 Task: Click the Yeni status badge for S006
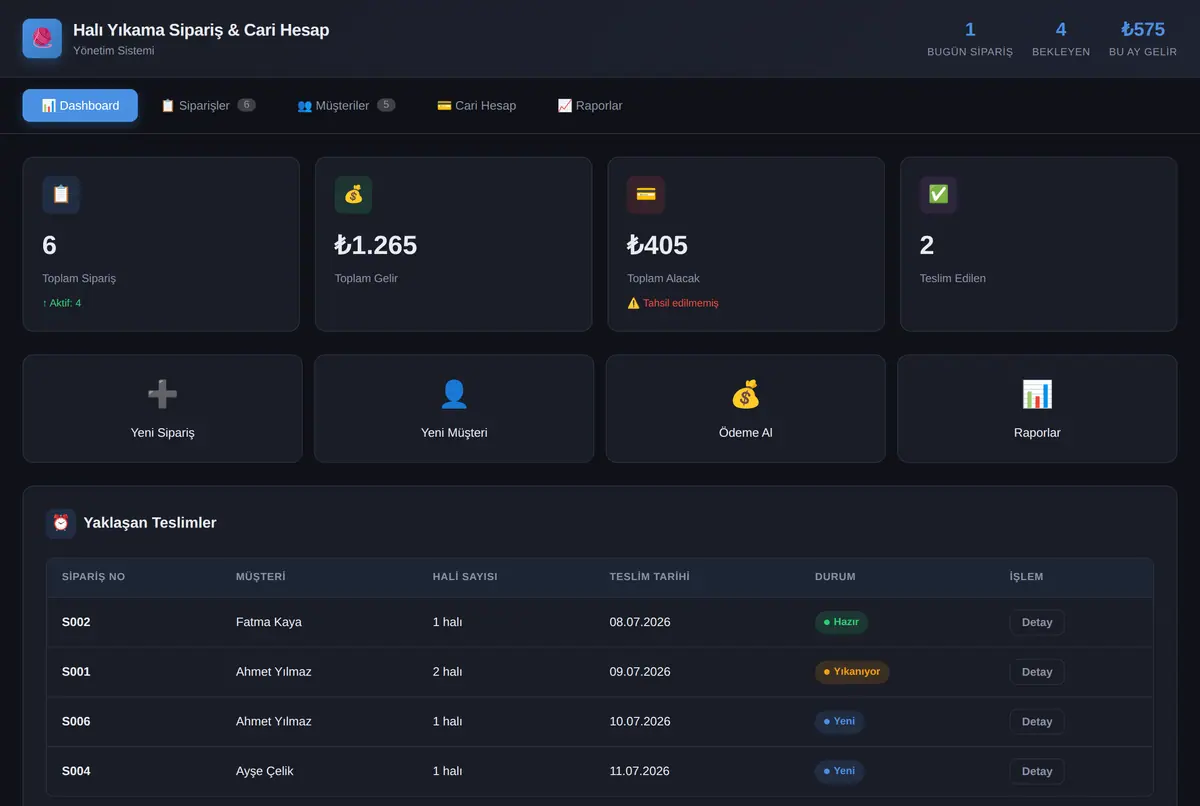pyautogui.click(x=839, y=721)
